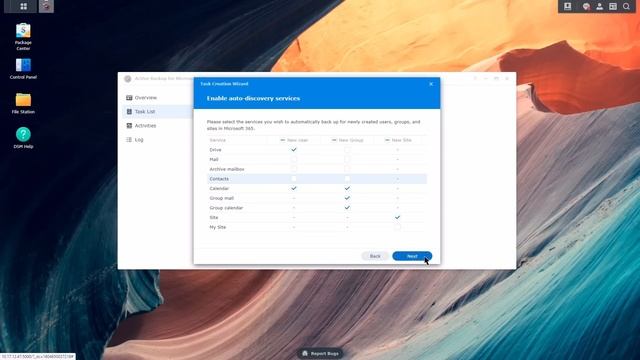Screen dimensions: 640x360
Task: Click the Service column header
Action: coord(218,140)
